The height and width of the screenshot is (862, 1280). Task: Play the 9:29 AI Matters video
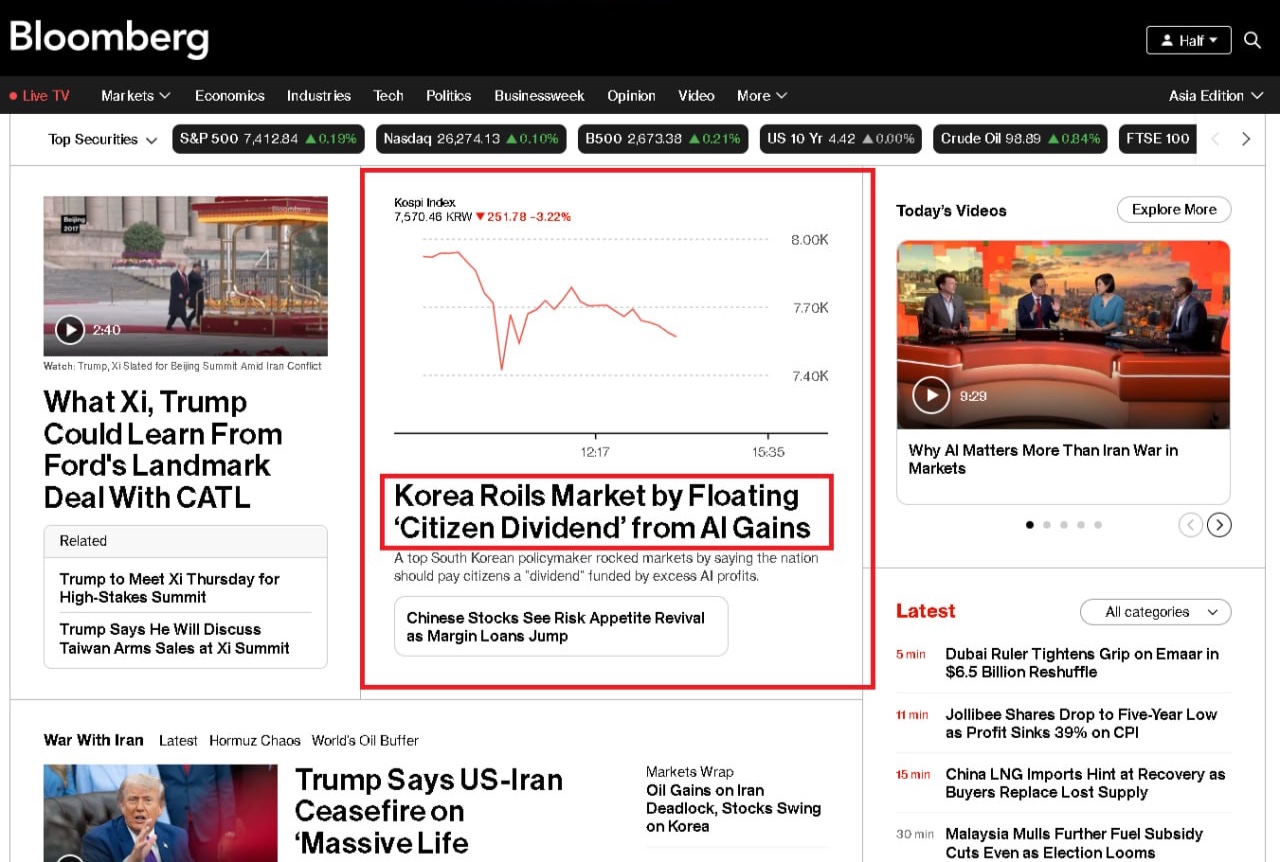coord(931,395)
